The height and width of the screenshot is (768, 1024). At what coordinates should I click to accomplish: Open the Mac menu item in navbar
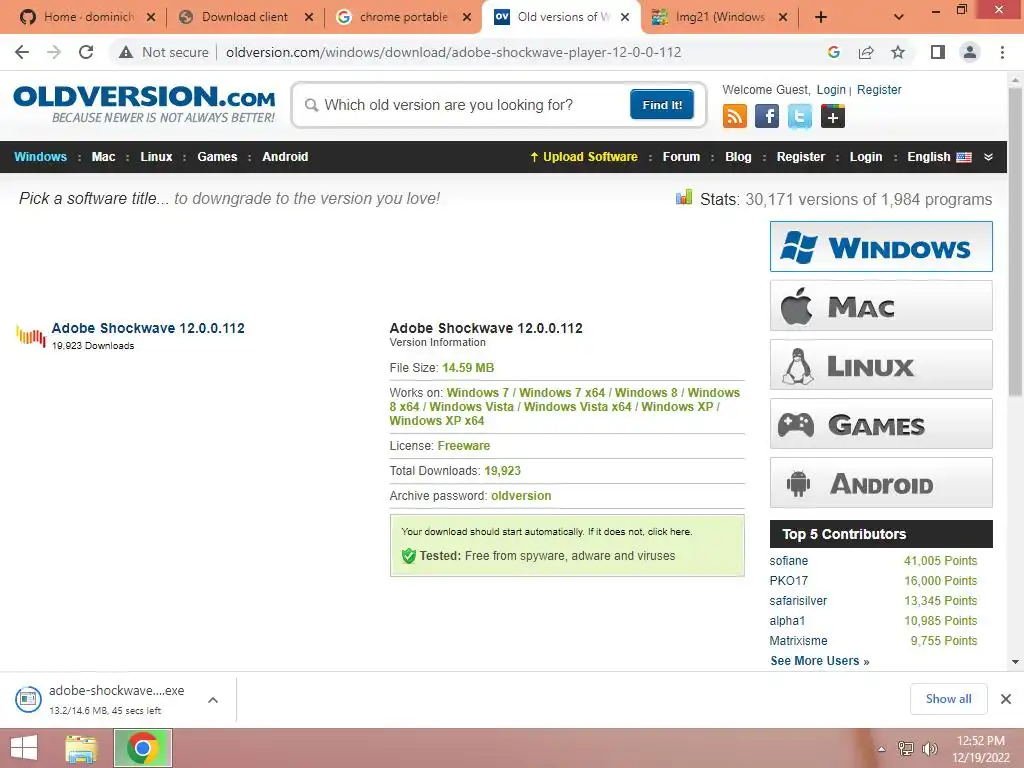click(103, 157)
